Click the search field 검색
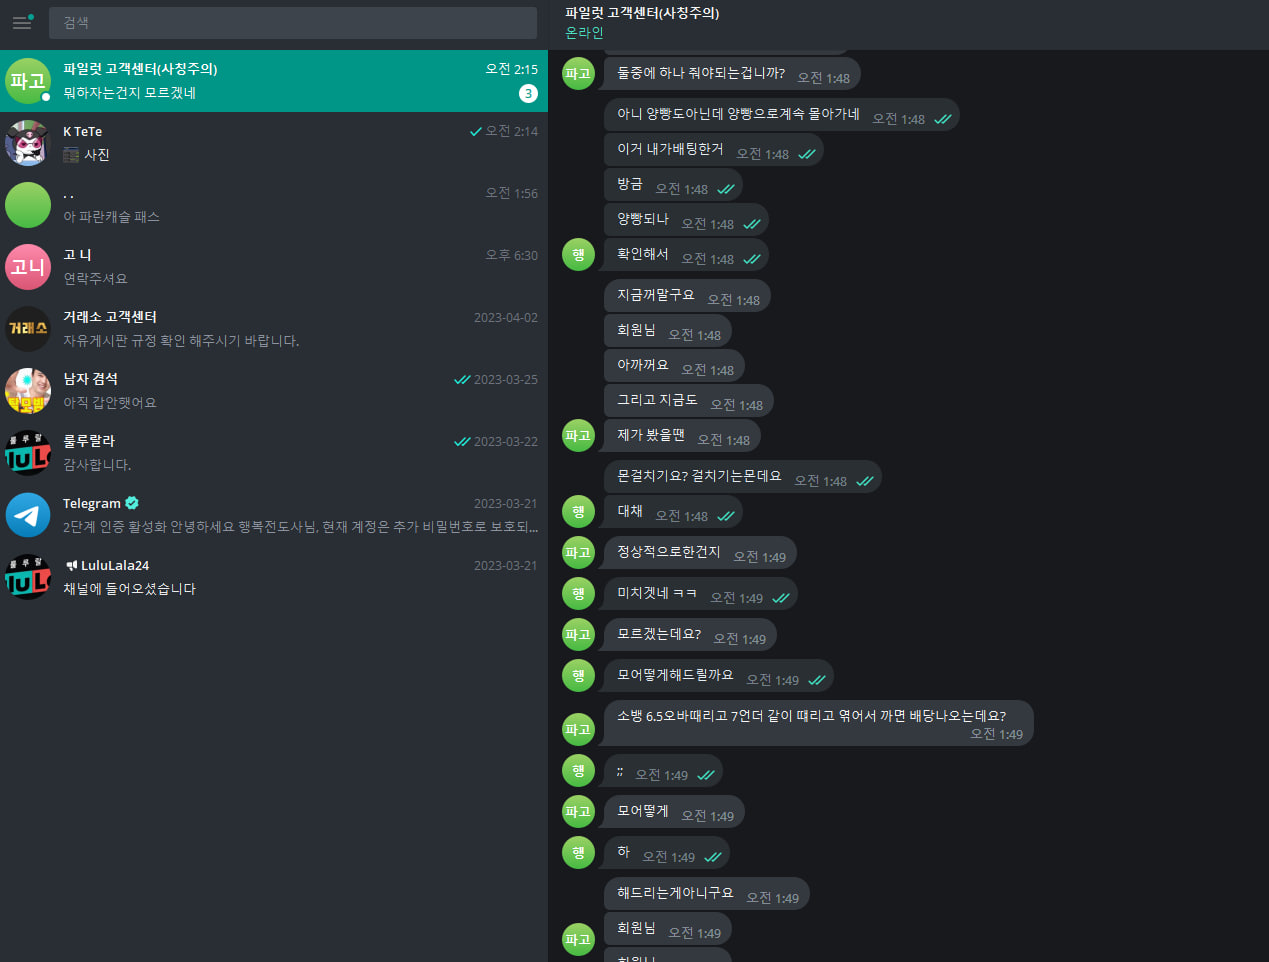Screen dimensions: 1269x962 point(292,22)
